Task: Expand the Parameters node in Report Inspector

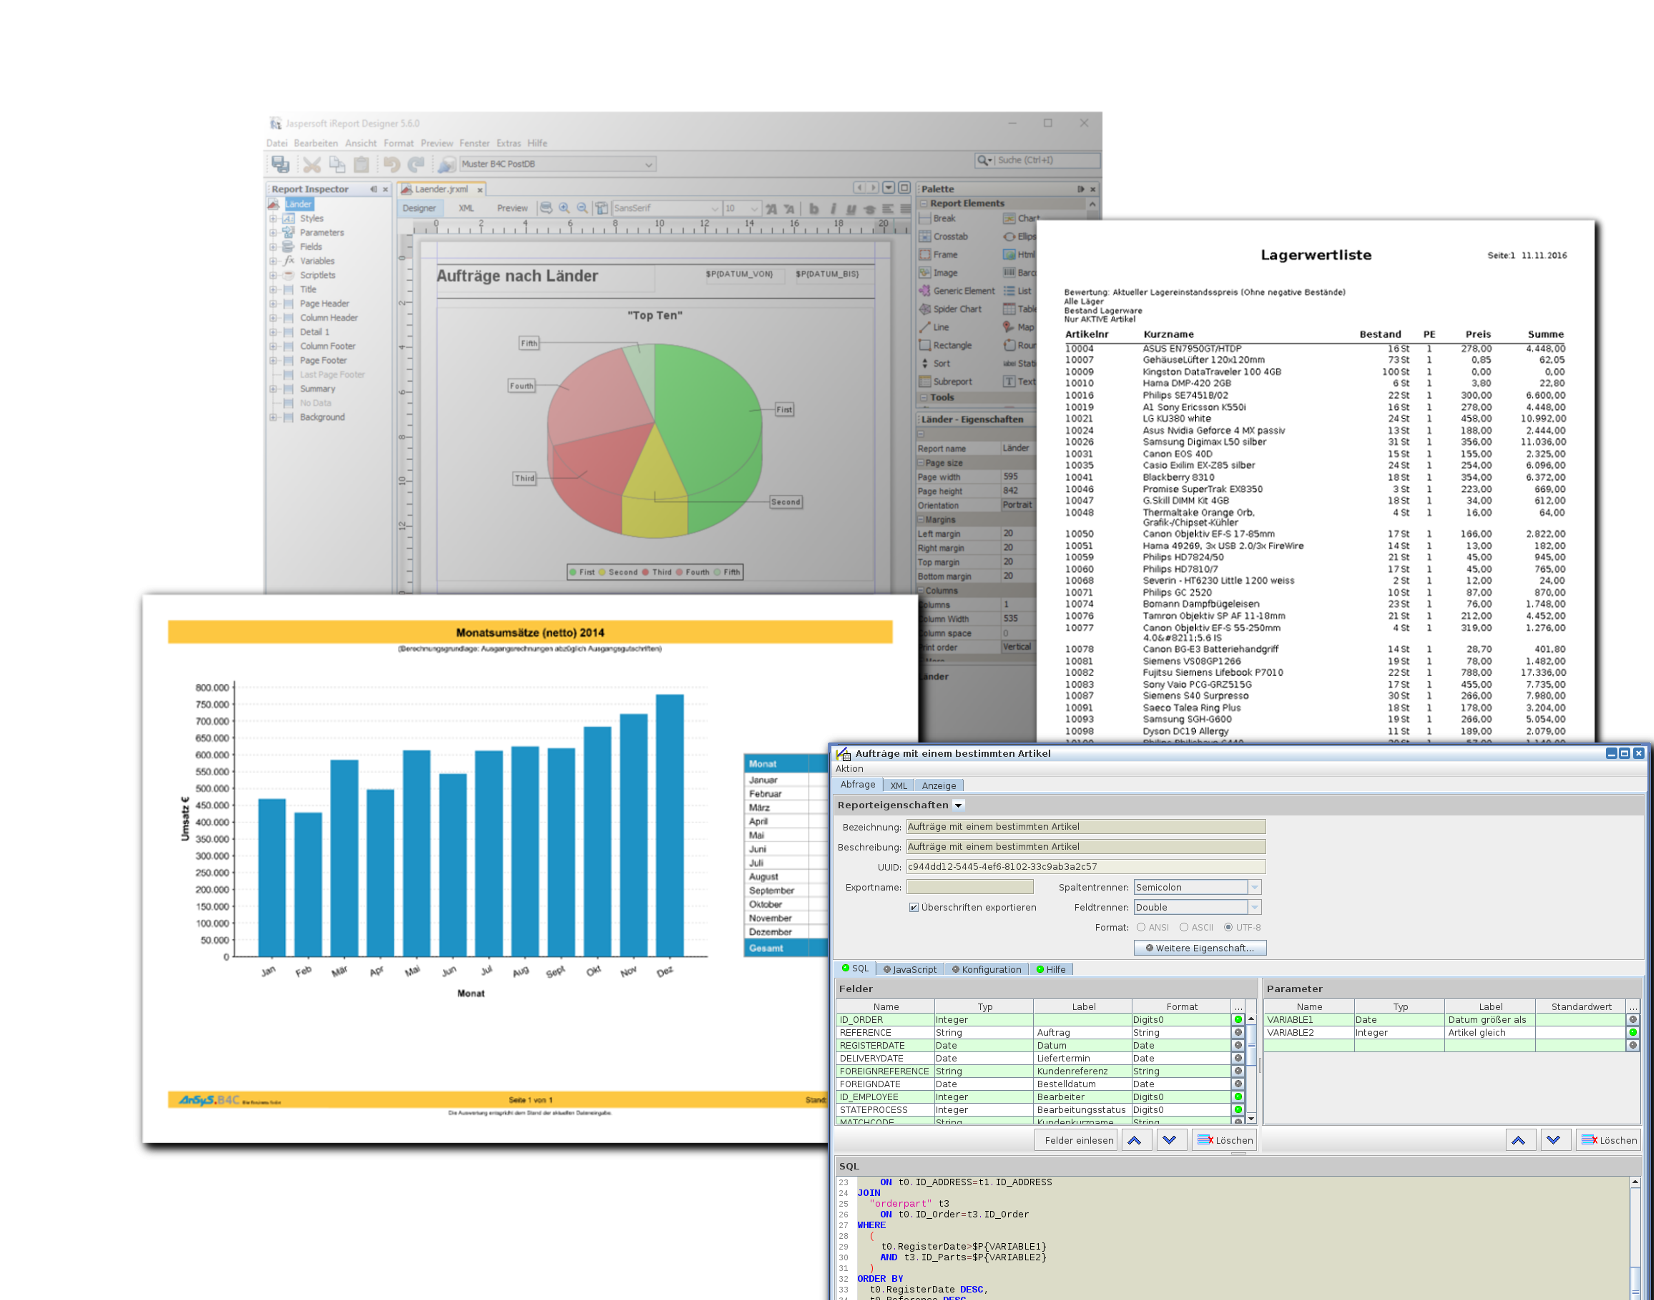Action: [273, 233]
